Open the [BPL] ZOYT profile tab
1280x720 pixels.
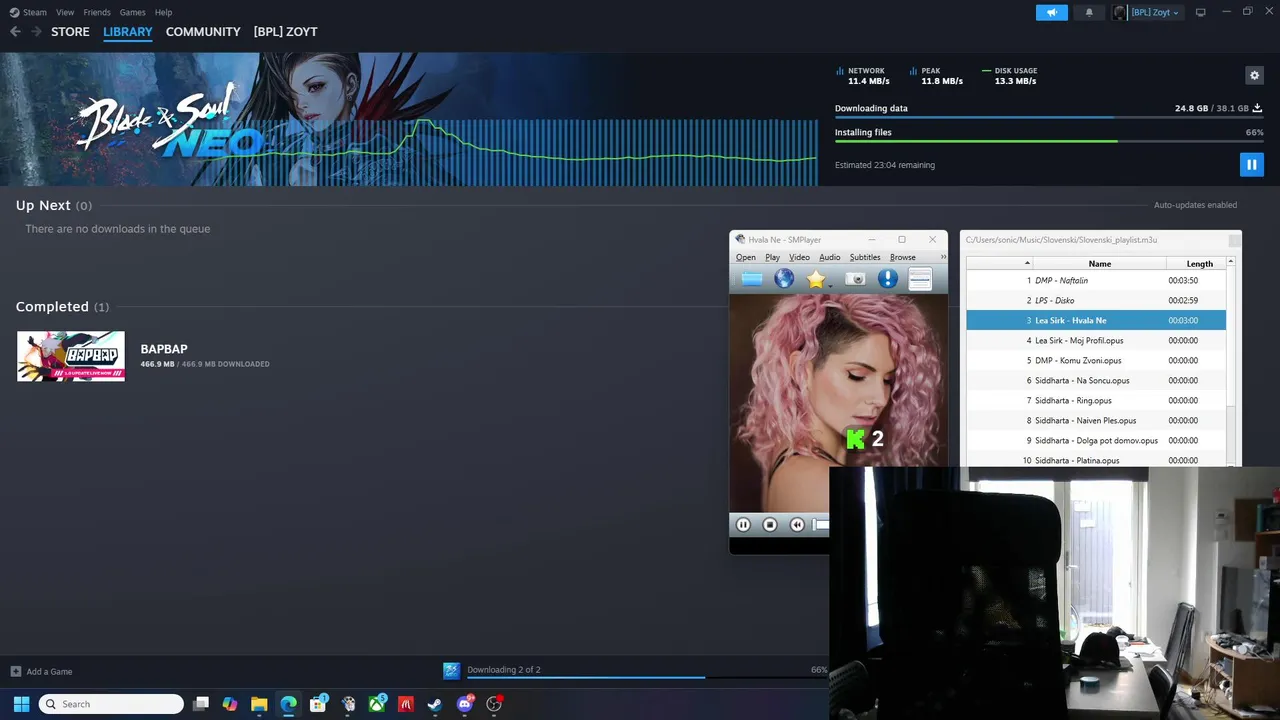(x=285, y=32)
